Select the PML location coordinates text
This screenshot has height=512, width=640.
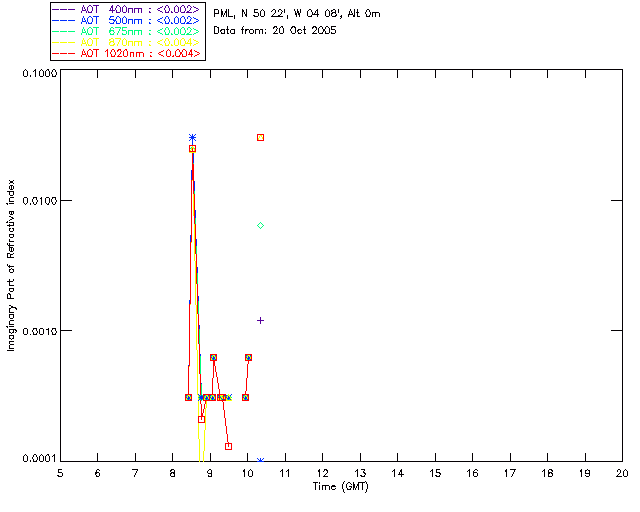click(297, 14)
